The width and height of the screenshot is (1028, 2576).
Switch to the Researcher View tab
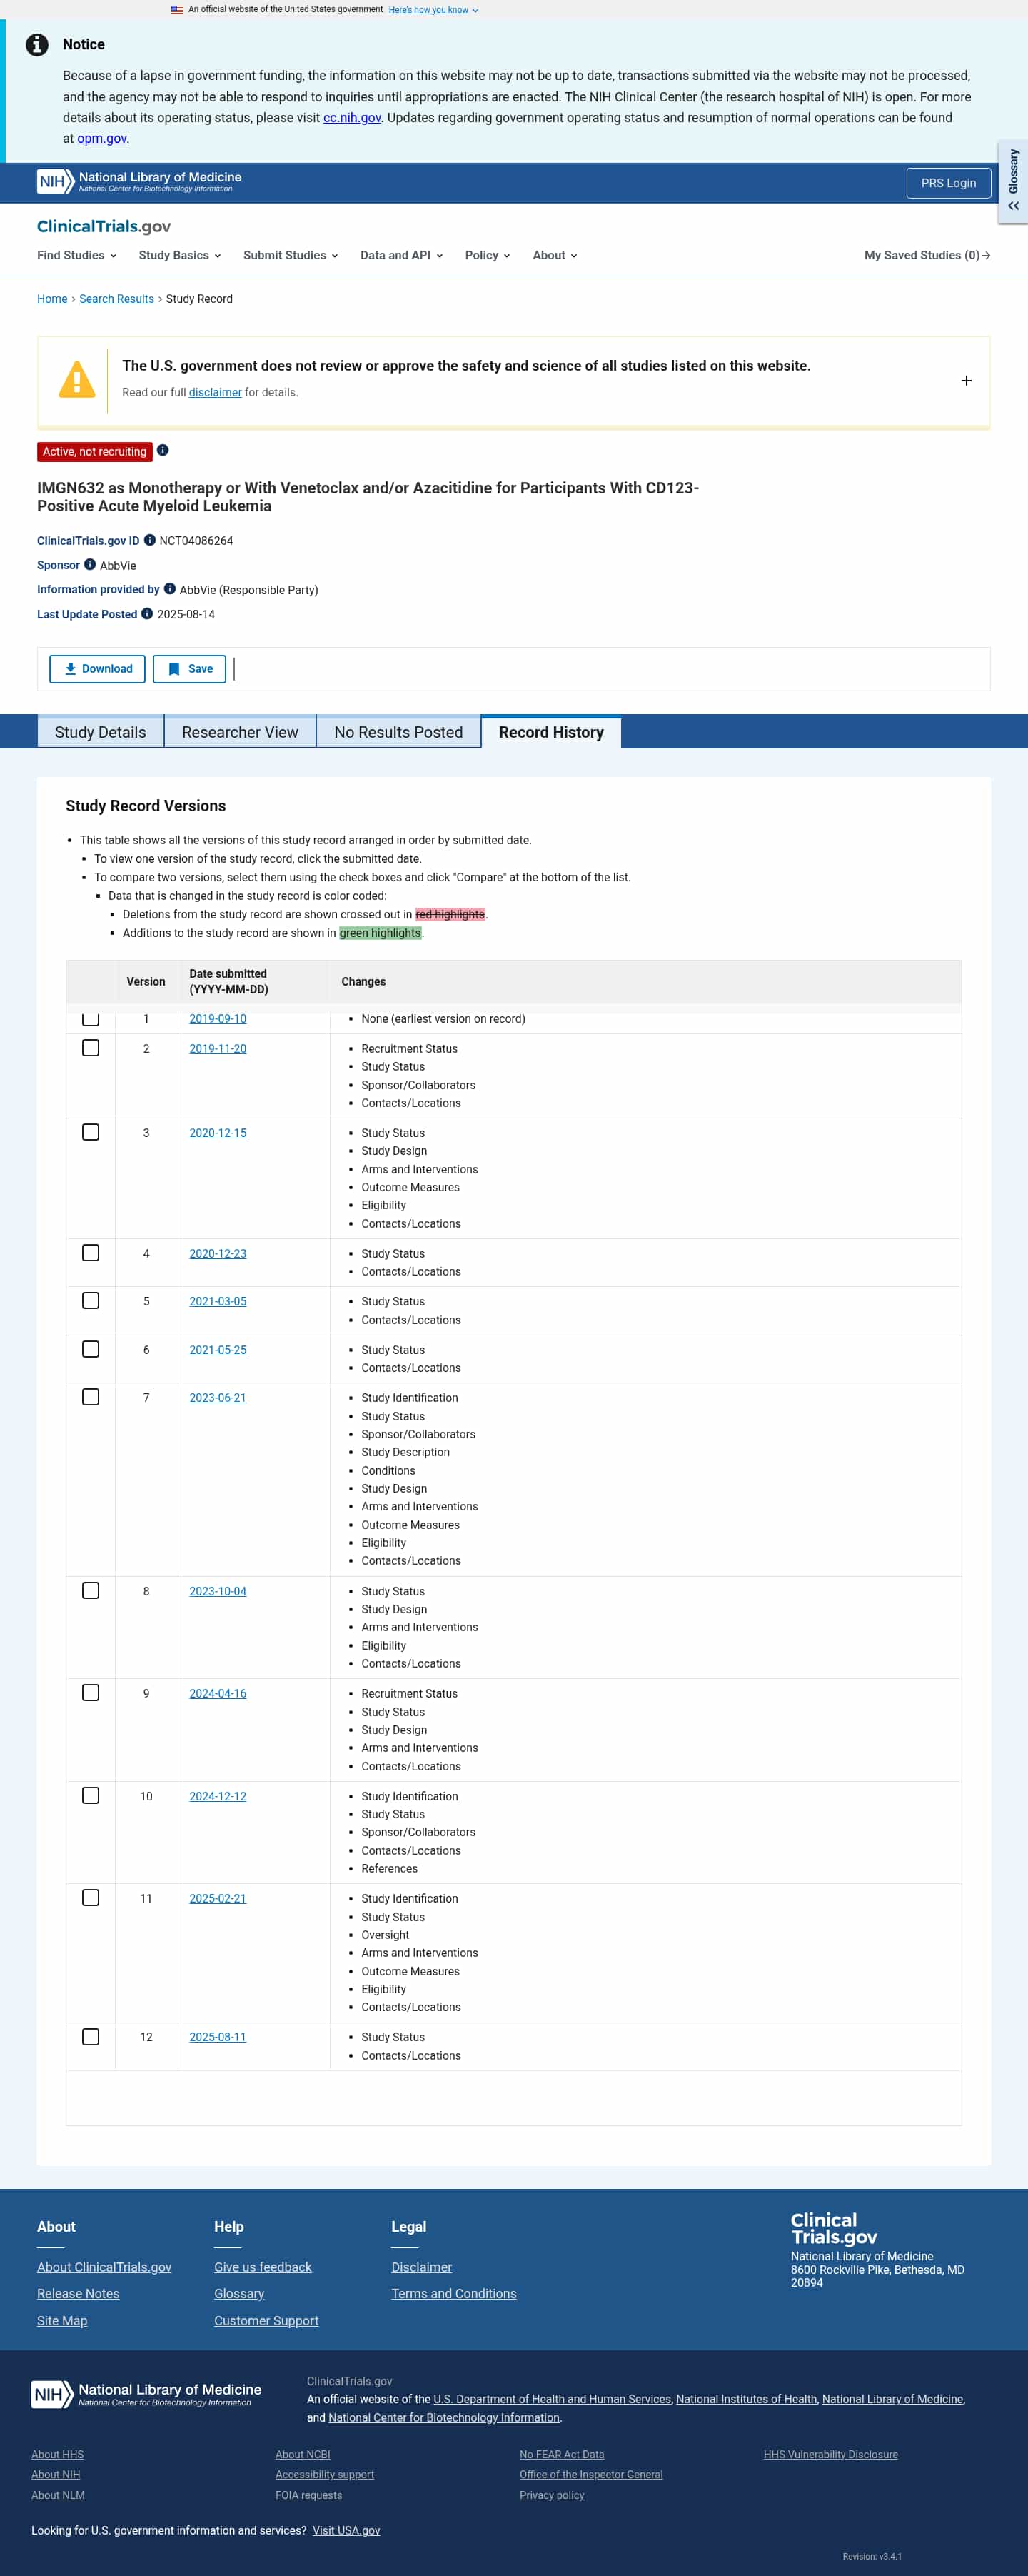pyautogui.click(x=240, y=731)
